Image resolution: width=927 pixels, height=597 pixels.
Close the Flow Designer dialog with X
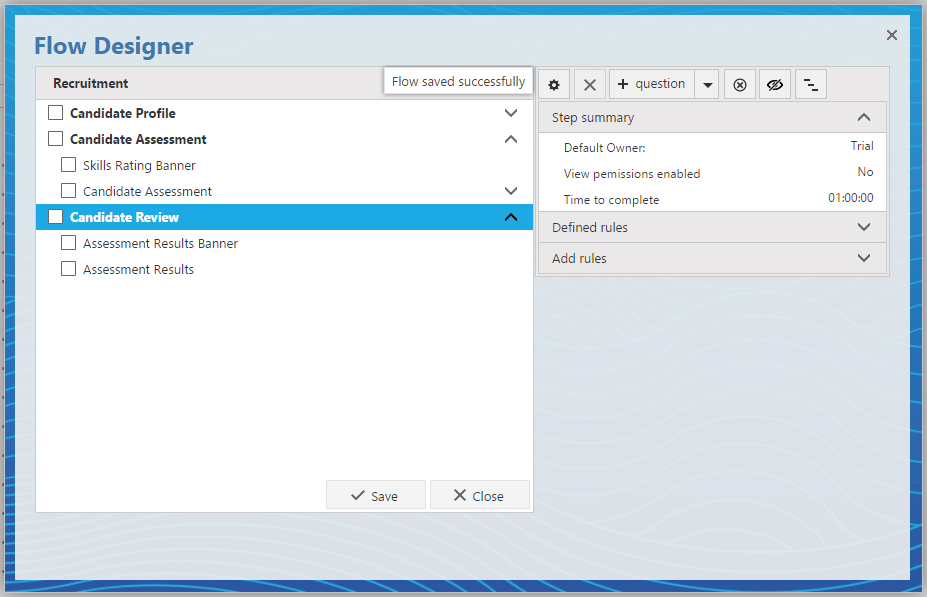click(892, 35)
